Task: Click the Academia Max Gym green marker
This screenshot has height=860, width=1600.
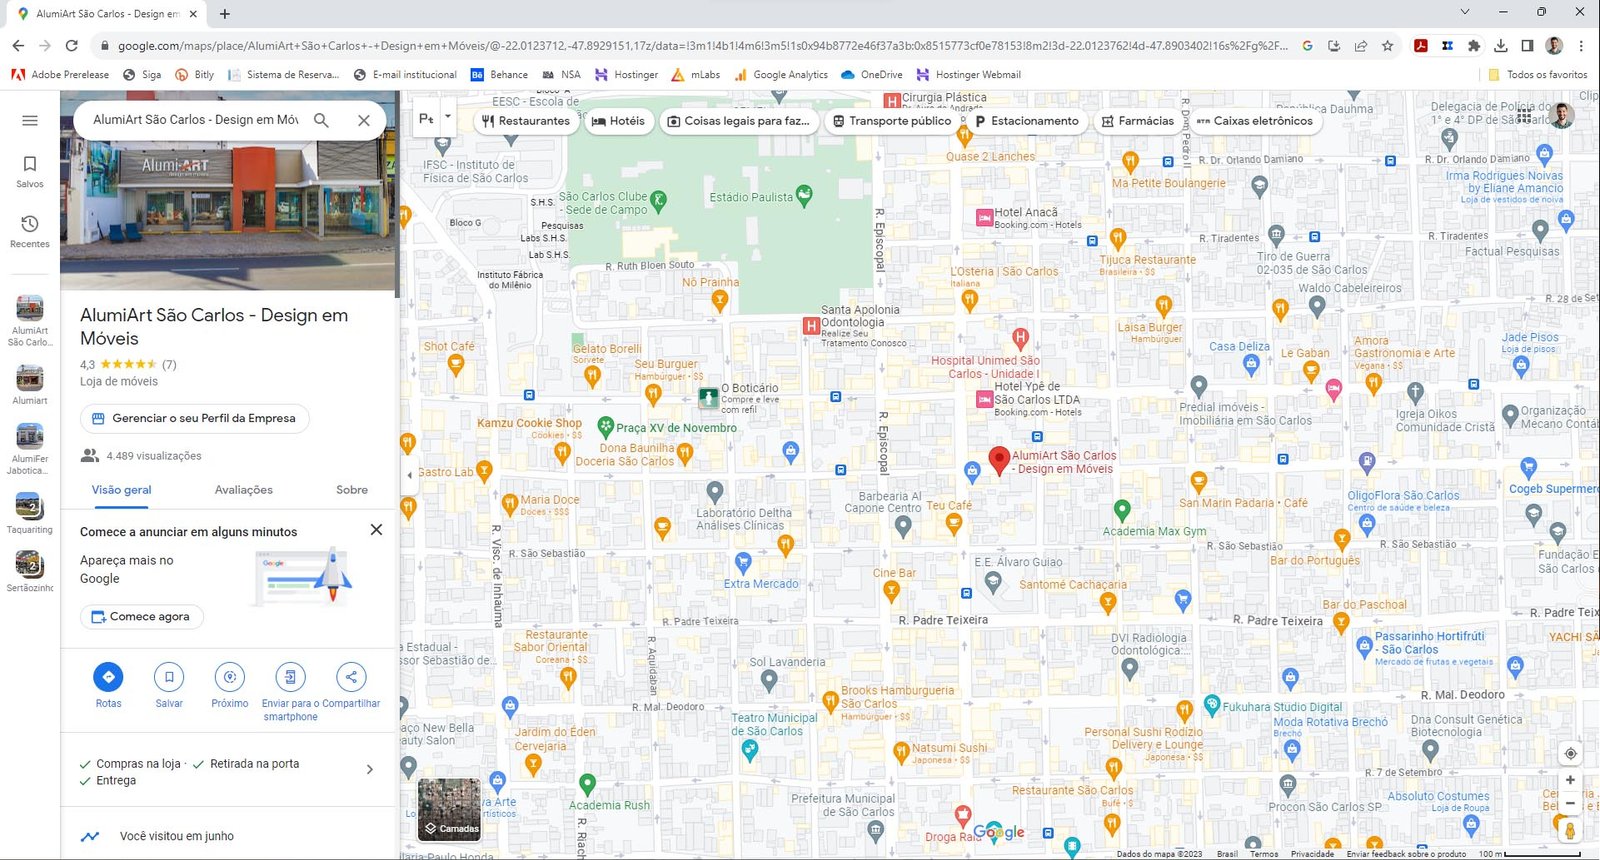Action: coord(1122,510)
